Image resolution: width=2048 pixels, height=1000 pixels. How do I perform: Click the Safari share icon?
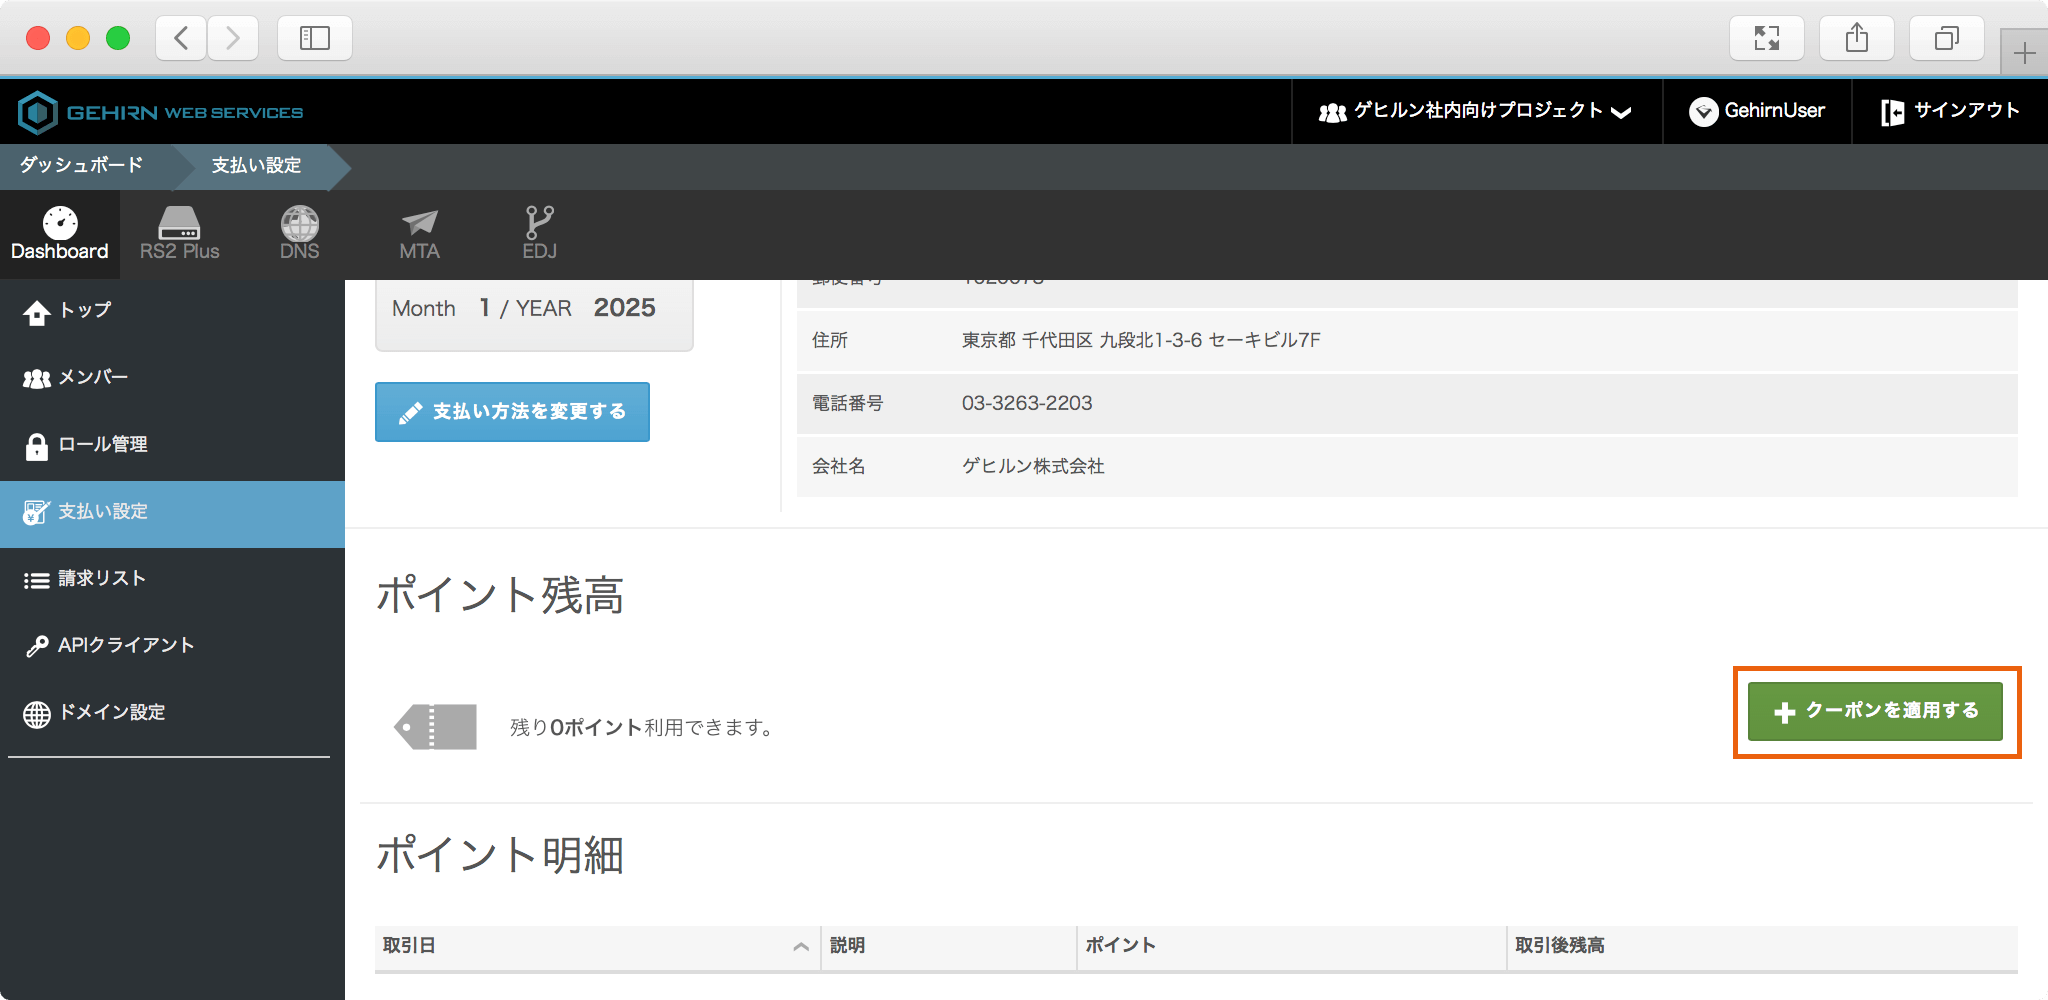[1856, 39]
